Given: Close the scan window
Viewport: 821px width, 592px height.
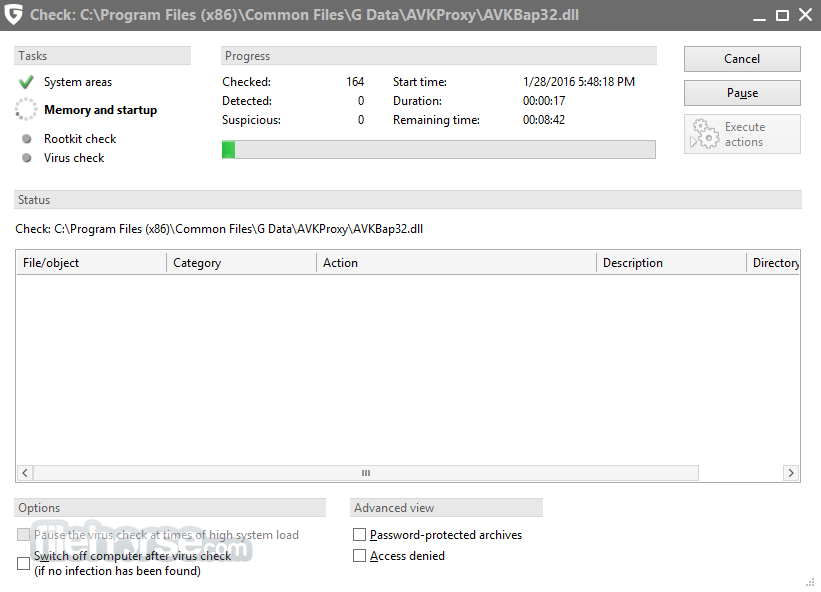Looking at the screenshot, I should tap(805, 15).
